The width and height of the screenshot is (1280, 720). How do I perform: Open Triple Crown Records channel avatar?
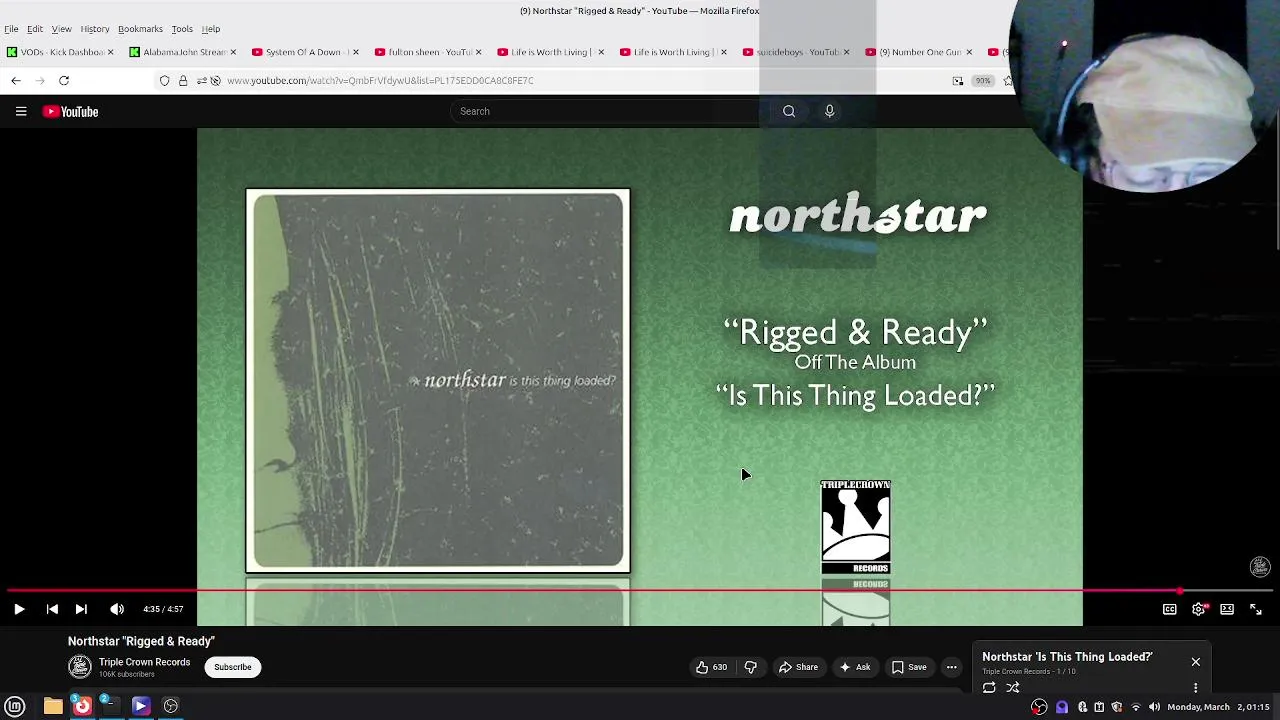[80, 667]
